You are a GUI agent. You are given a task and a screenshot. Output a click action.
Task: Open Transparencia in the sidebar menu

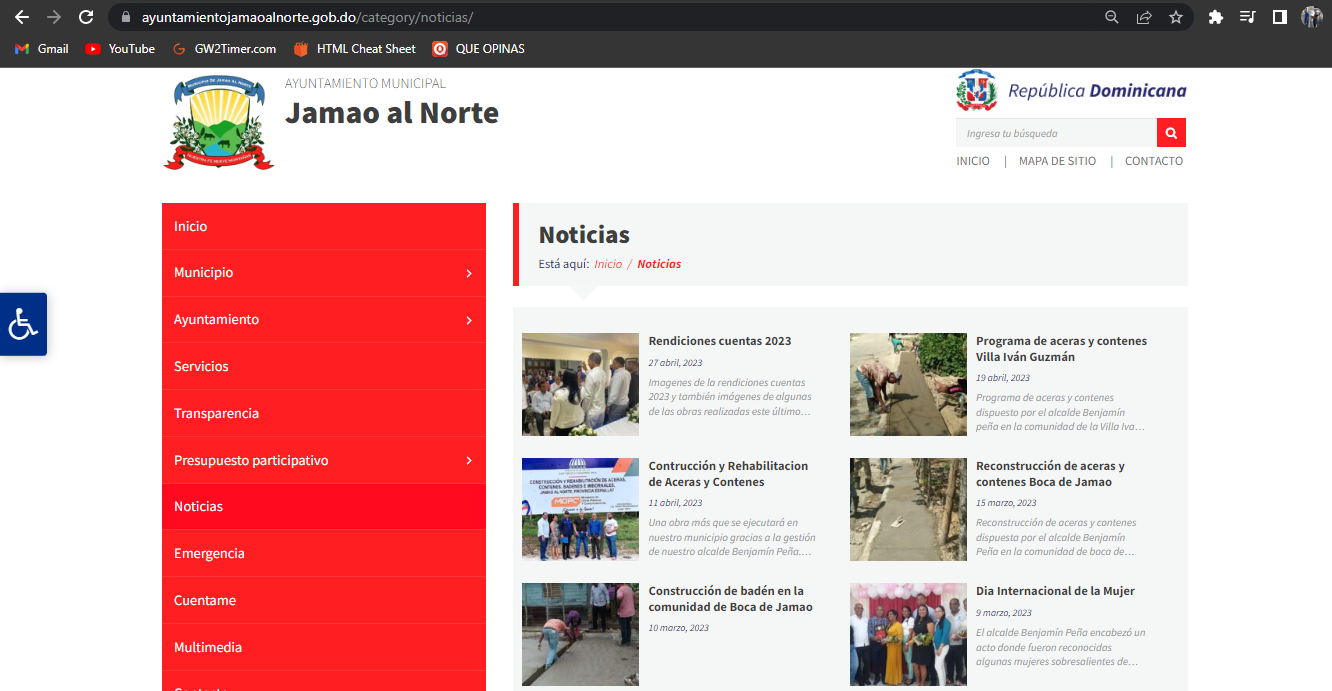pyautogui.click(x=324, y=413)
